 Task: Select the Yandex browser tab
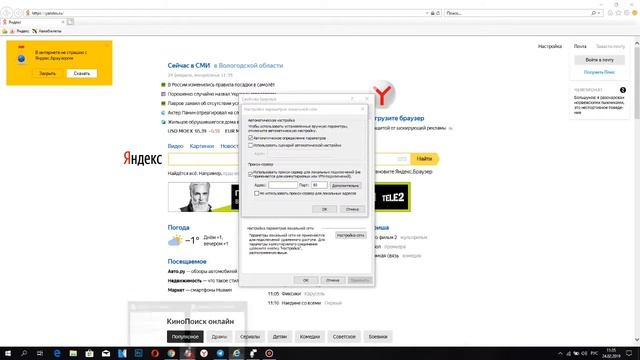click(33, 22)
